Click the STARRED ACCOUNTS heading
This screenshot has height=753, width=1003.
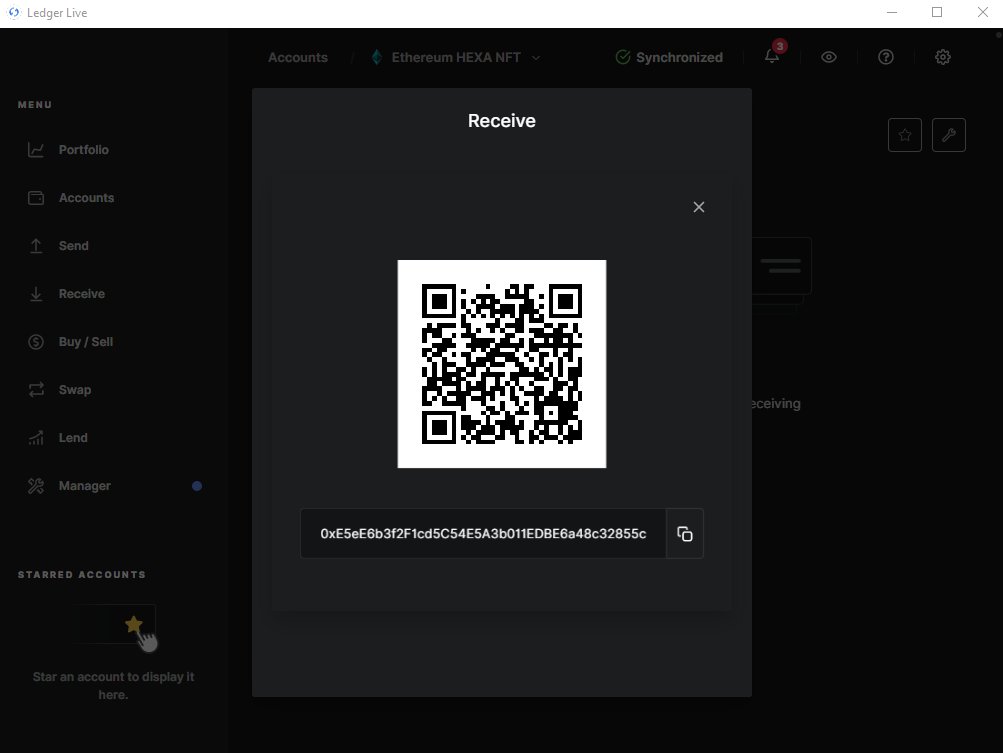[82, 575]
